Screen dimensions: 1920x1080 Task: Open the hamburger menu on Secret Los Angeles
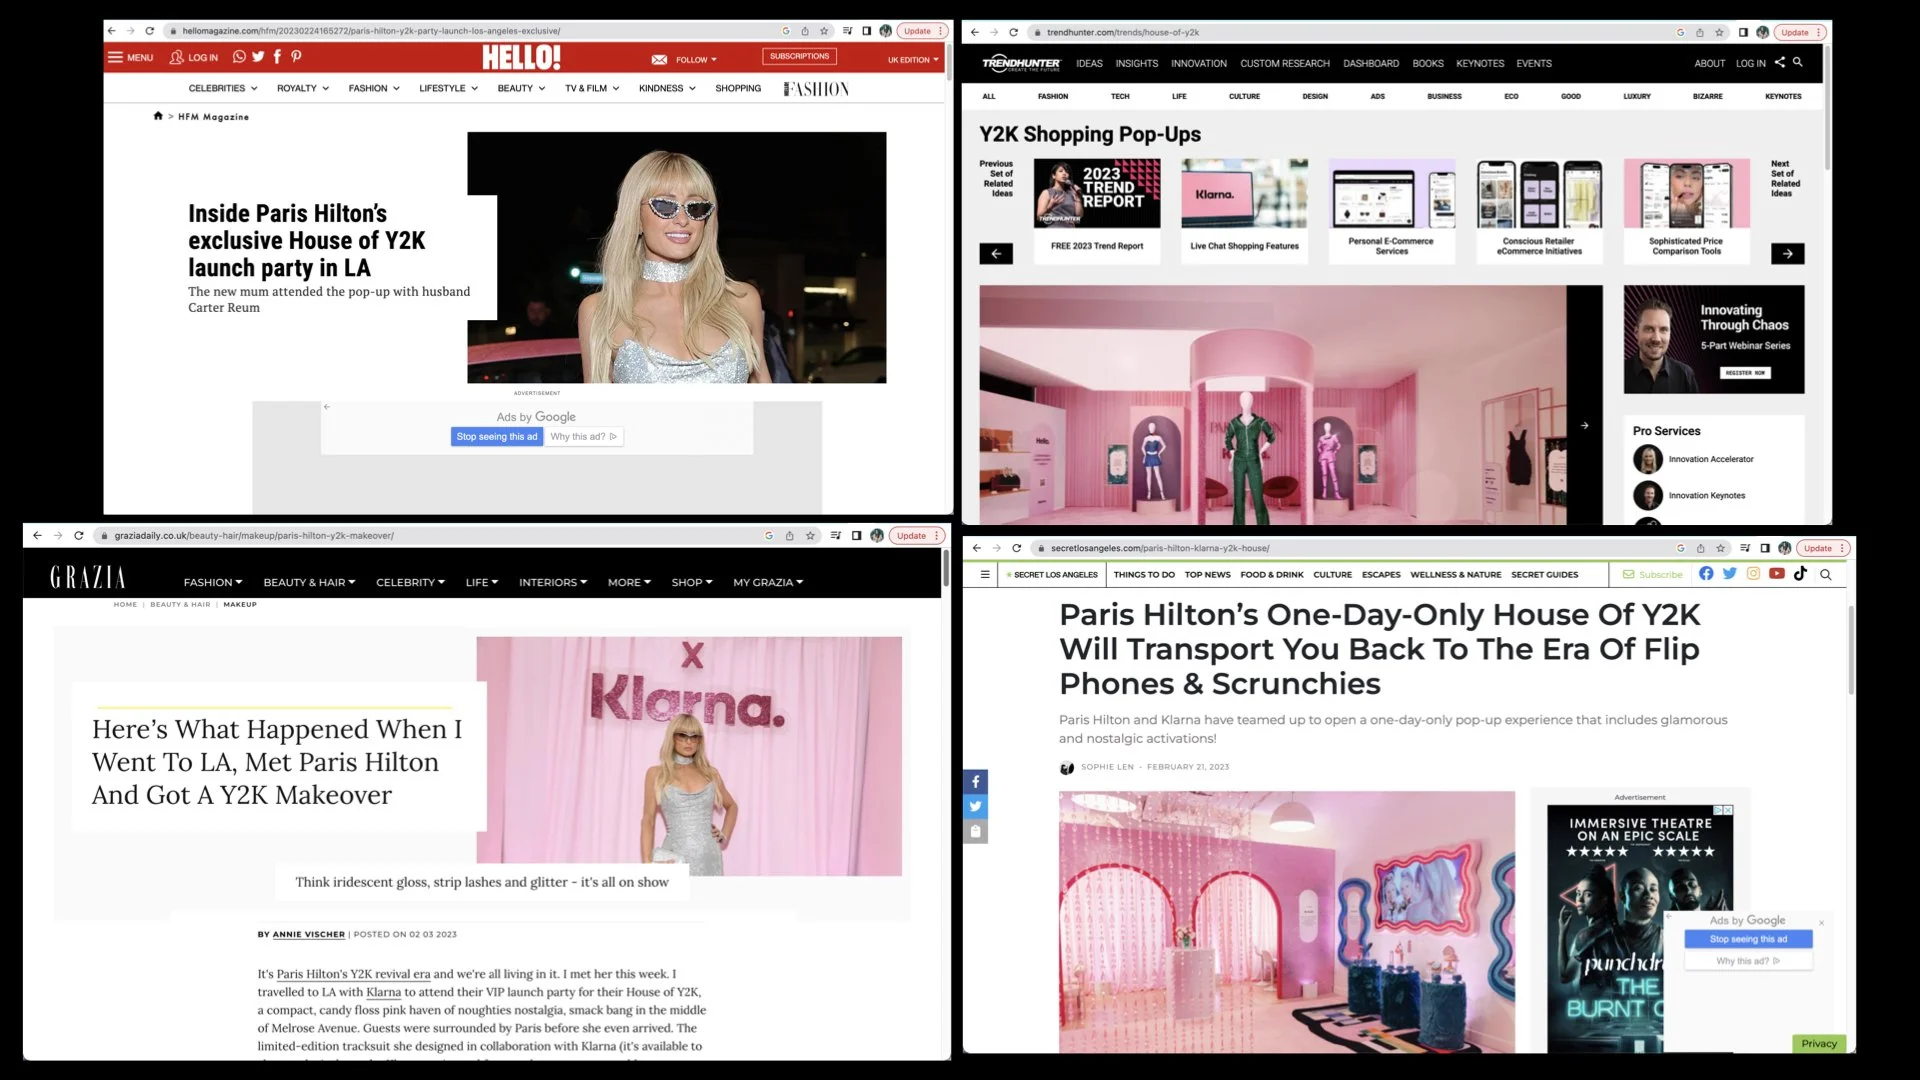[x=985, y=574]
